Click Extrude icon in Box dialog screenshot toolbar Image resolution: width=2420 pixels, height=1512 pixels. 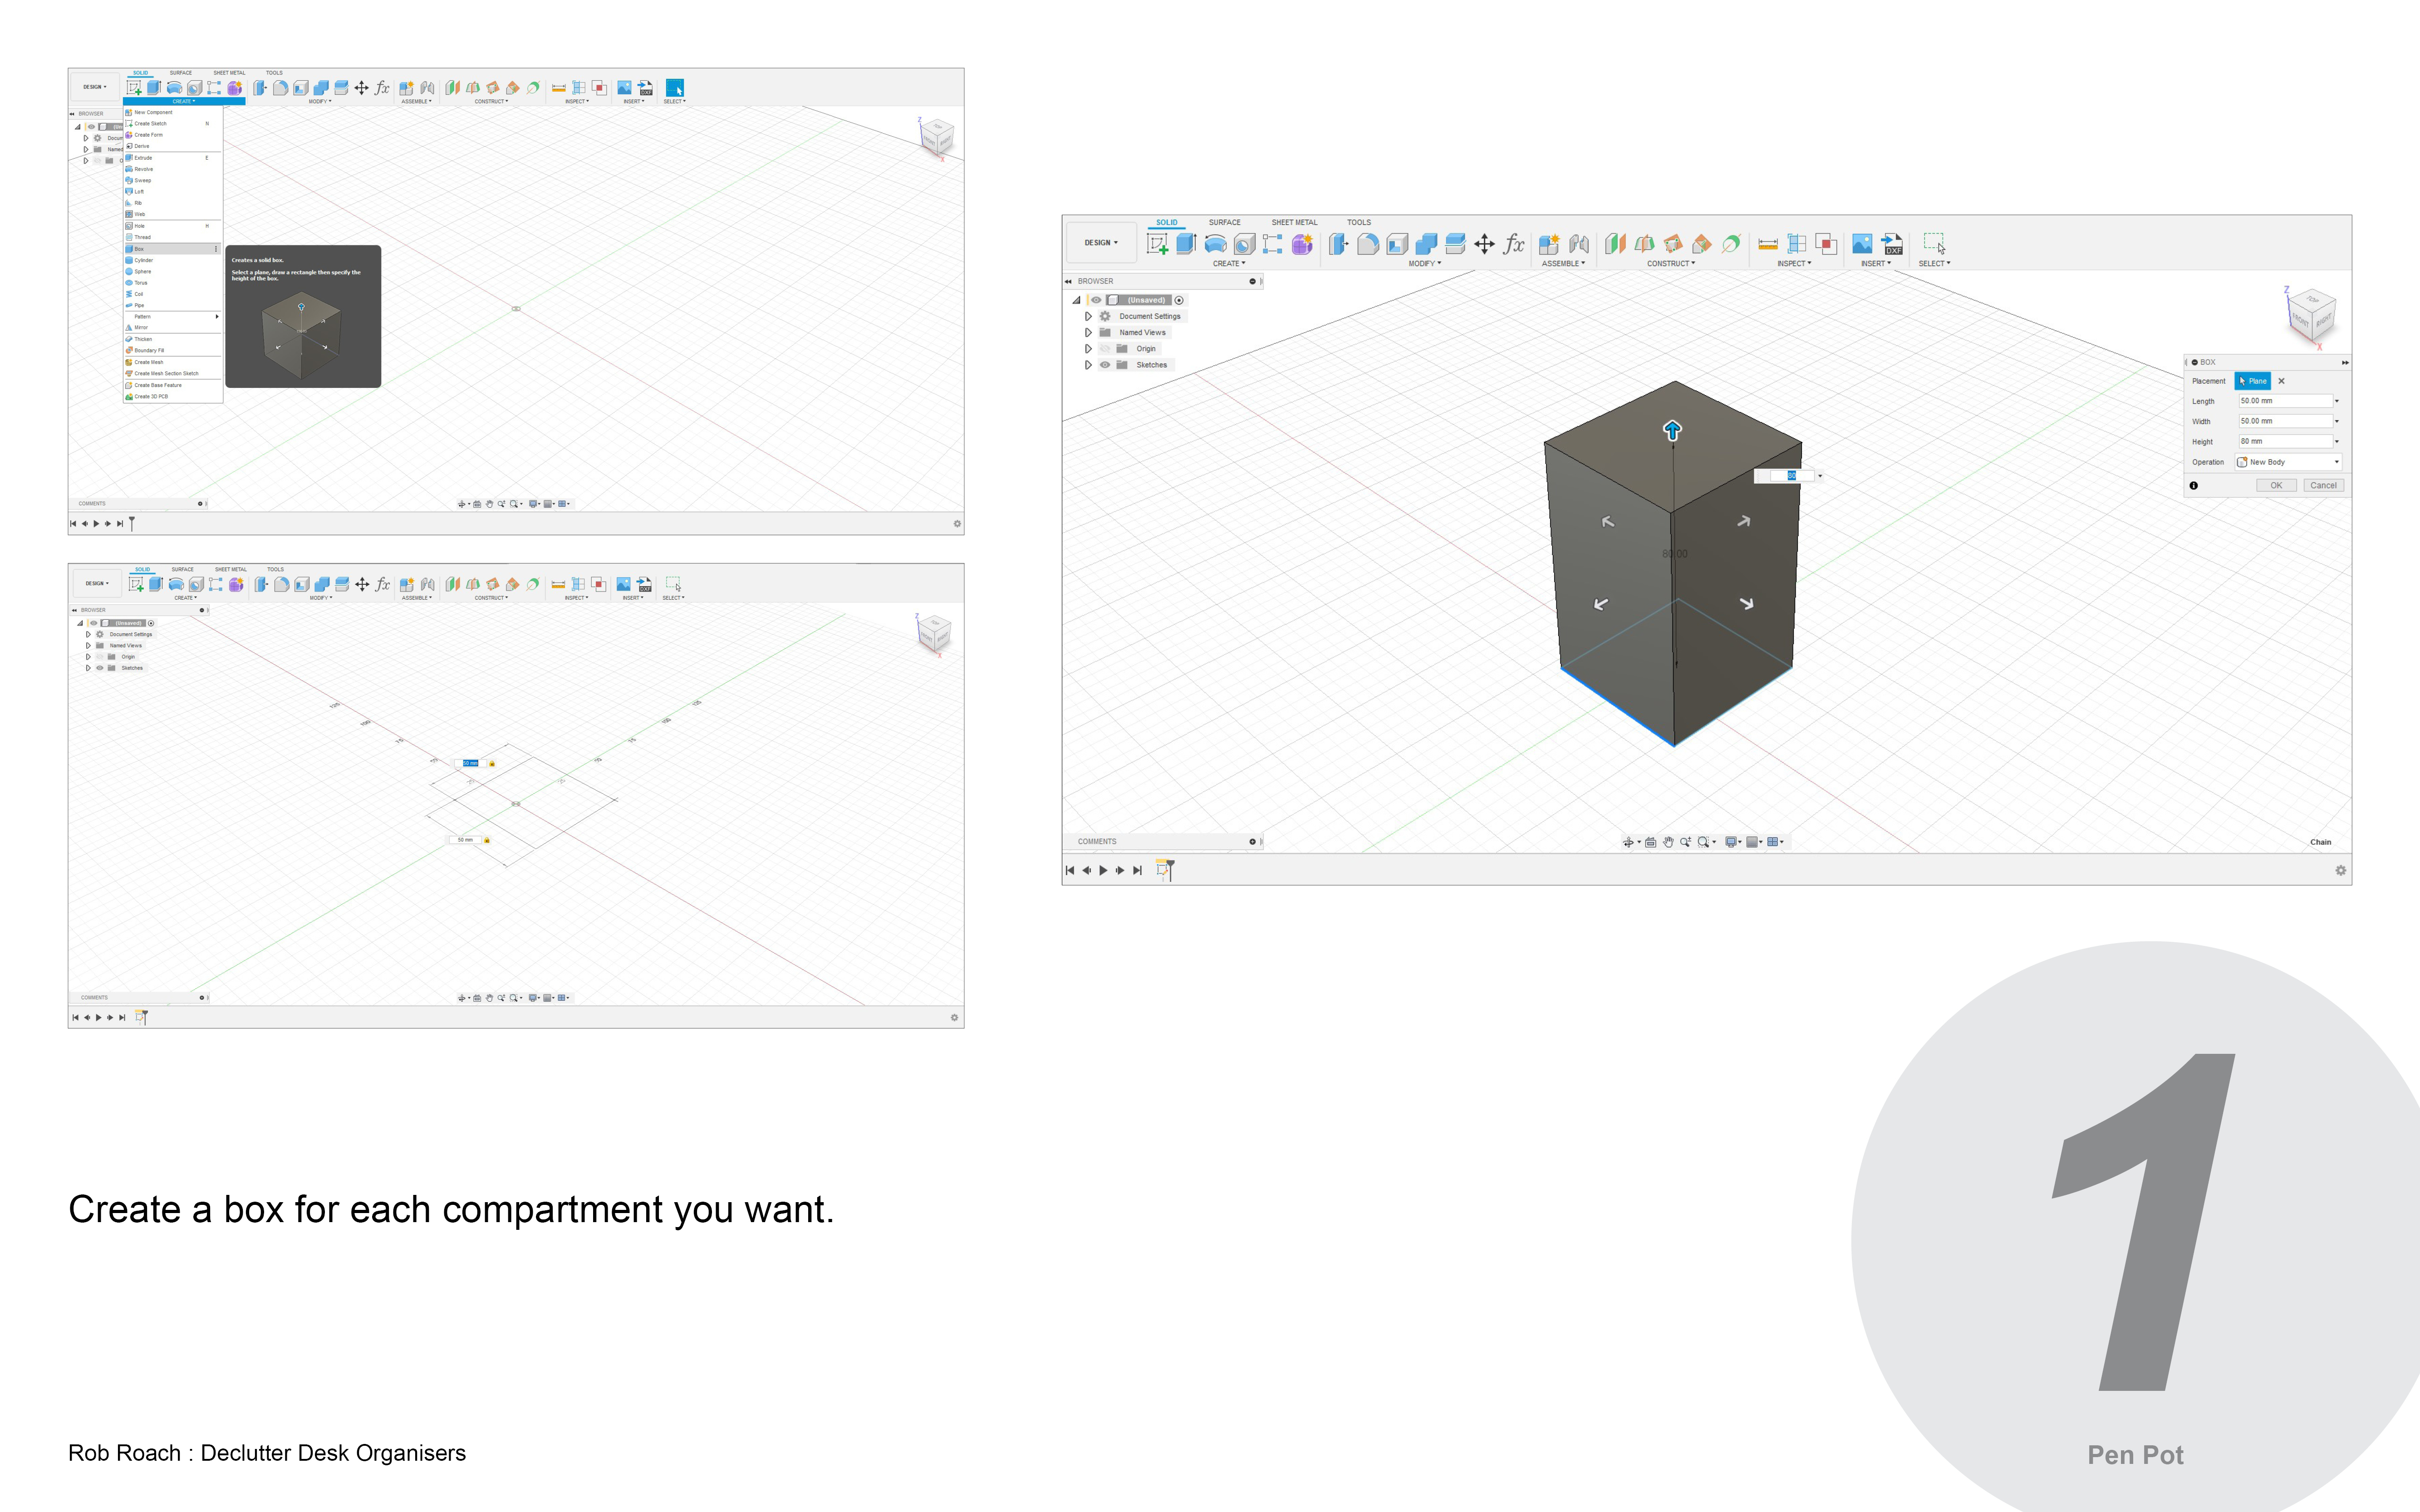(1186, 244)
